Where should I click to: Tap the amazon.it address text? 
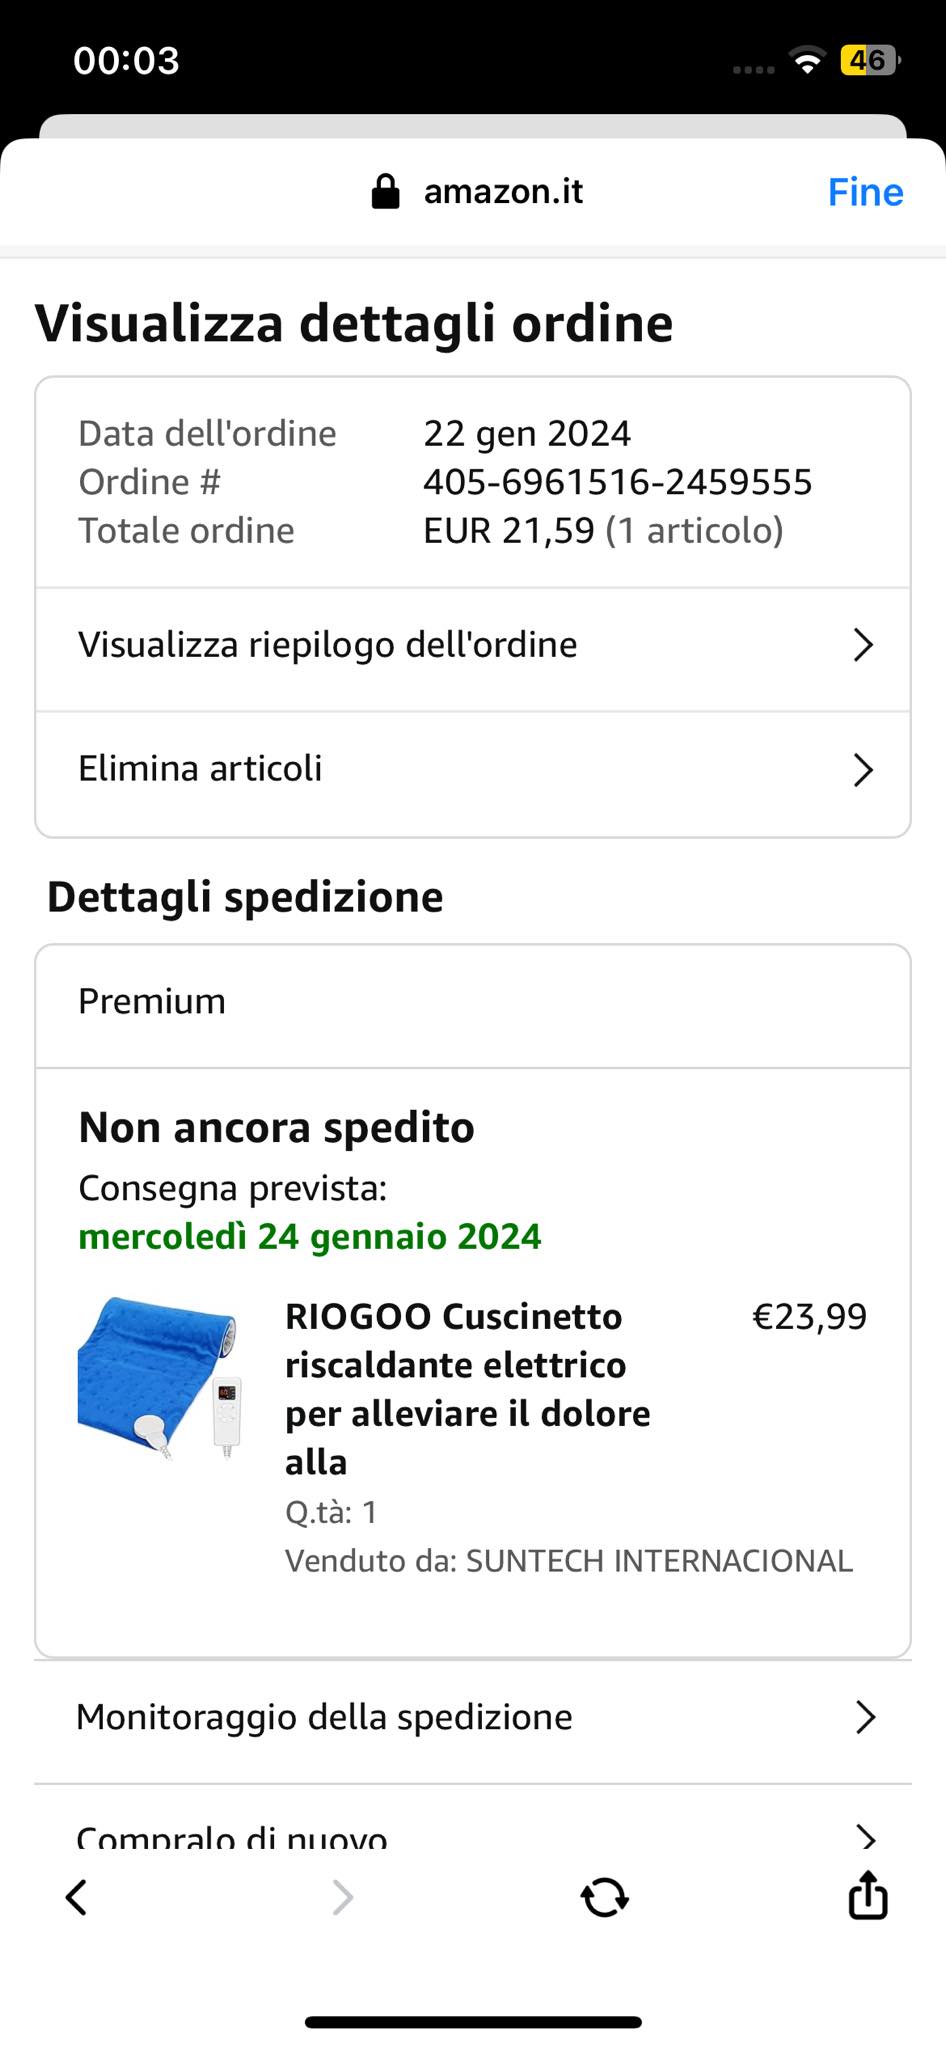click(503, 191)
